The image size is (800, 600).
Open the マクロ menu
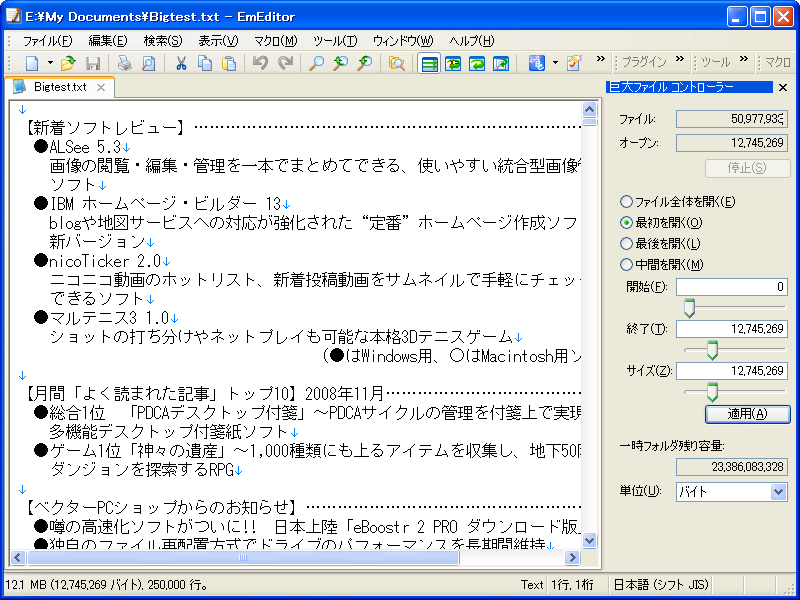[276, 41]
